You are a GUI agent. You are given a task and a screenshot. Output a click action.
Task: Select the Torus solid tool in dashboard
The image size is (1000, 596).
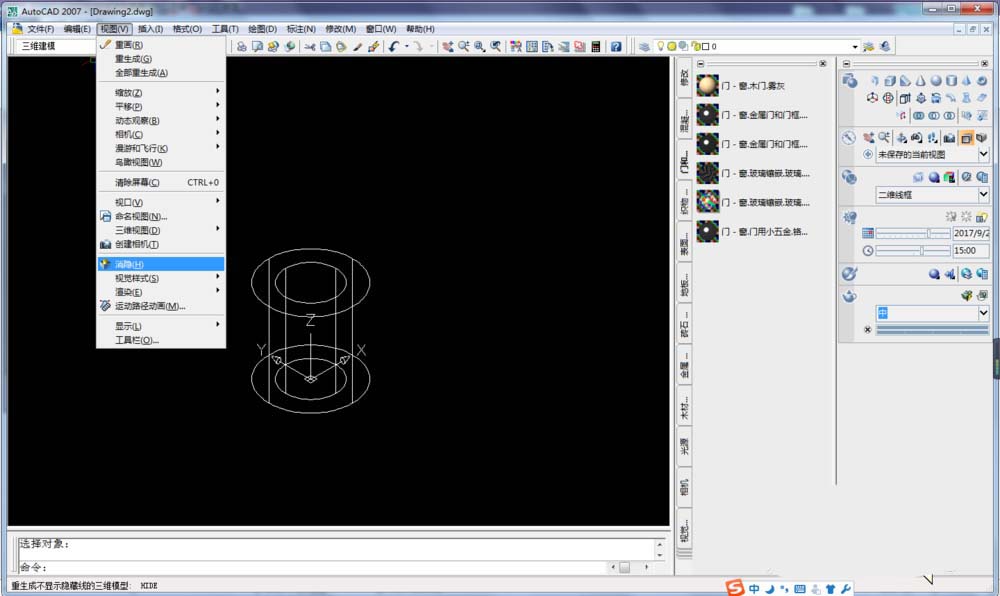pyautogui.click(x=982, y=80)
